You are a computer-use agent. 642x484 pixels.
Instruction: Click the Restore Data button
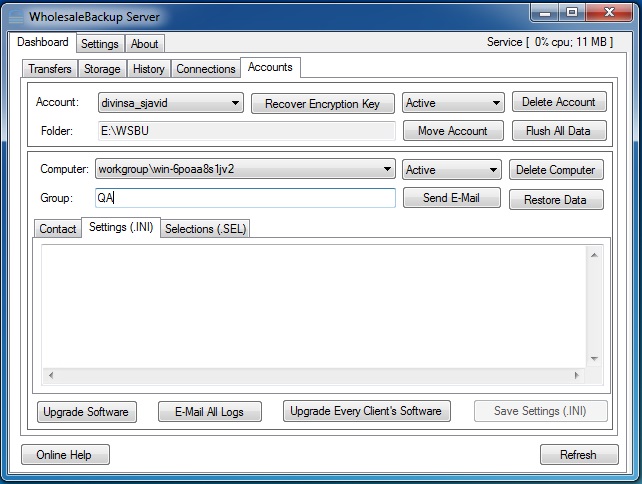pyautogui.click(x=556, y=199)
